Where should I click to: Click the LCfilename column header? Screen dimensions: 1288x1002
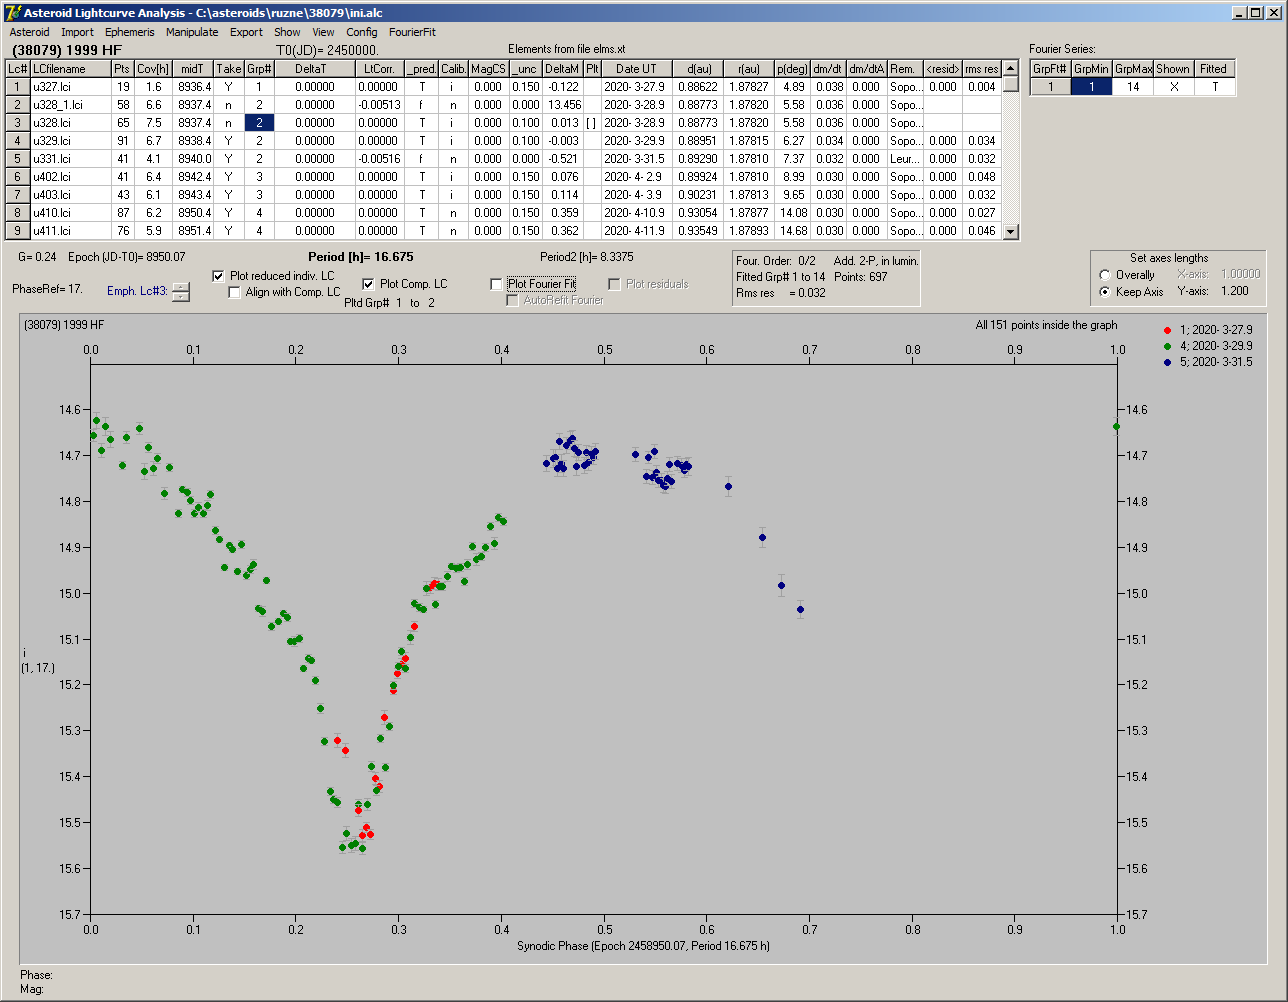69,69
